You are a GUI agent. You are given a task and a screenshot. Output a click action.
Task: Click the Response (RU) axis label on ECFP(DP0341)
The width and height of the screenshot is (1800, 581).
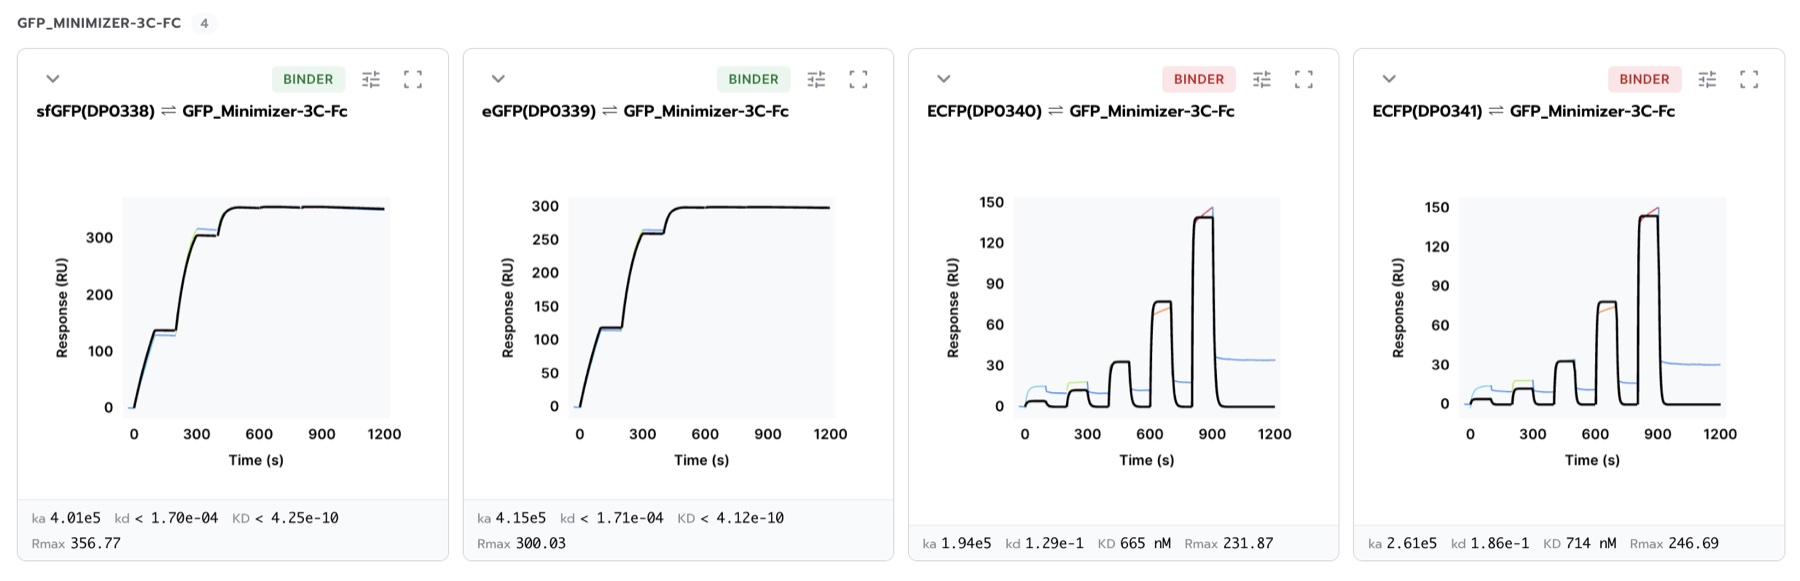tap(1398, 308)
